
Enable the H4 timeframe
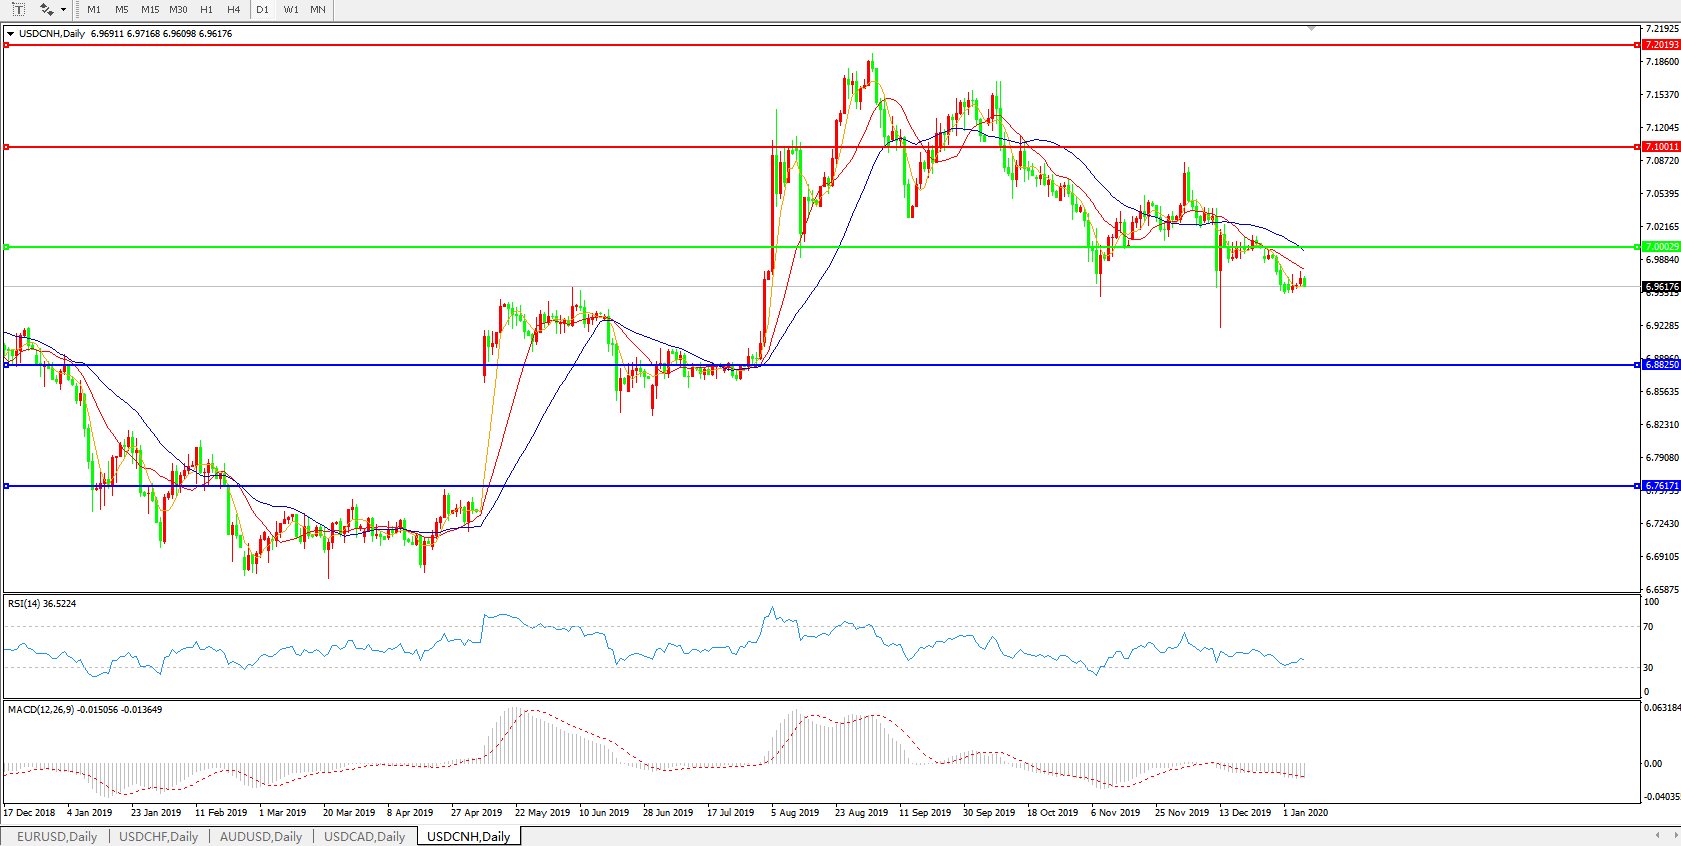point(233,9)
